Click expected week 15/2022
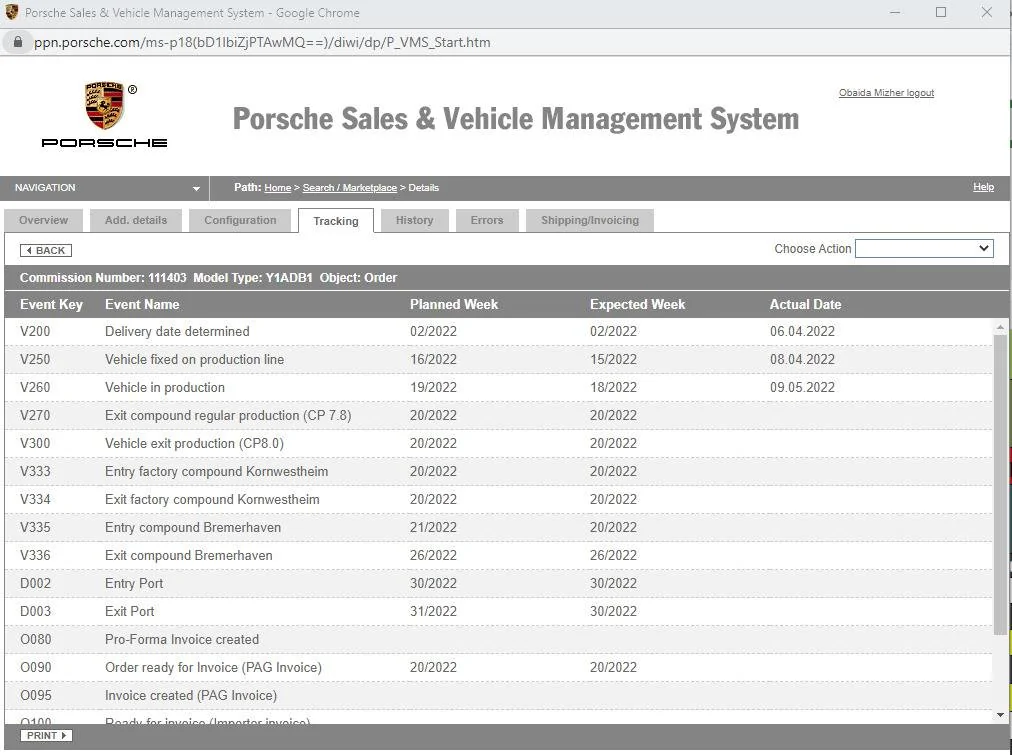The height and width of the screenshot is (755, 1012). (x=613, y=359)
